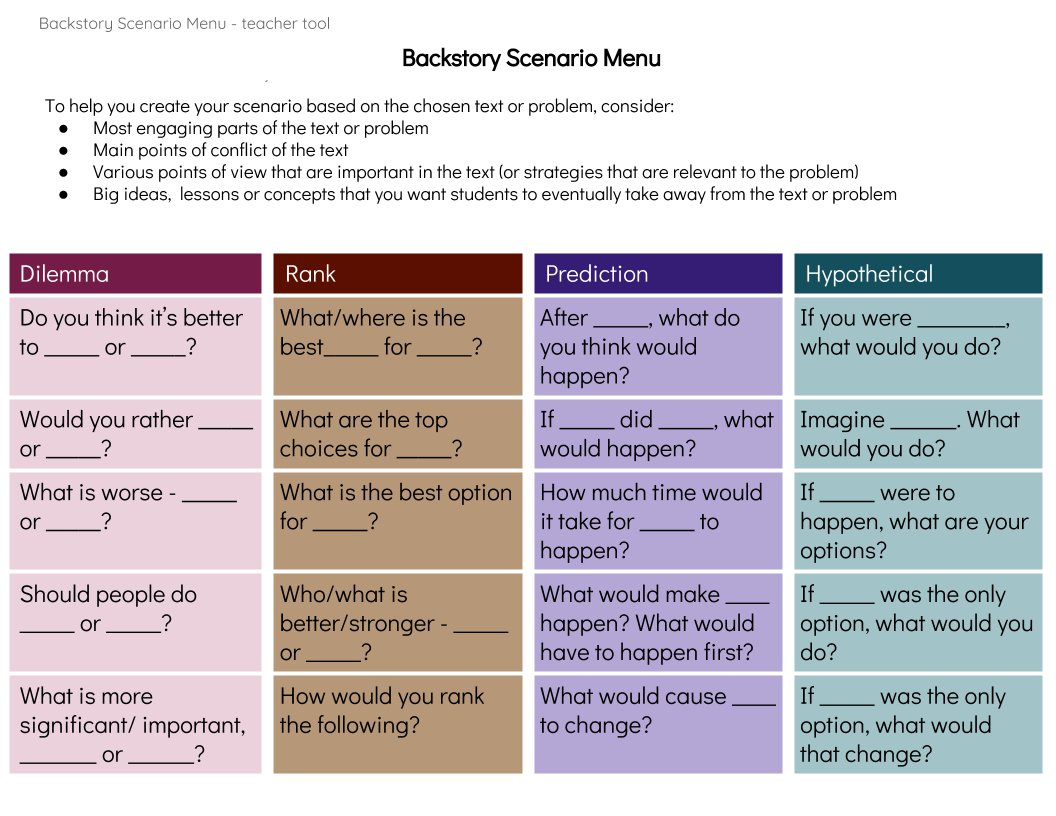1056x816 pixels.
Task: Select the "Big ideas, lessons or concepts" bullet
Action: [x=494, y=194]
